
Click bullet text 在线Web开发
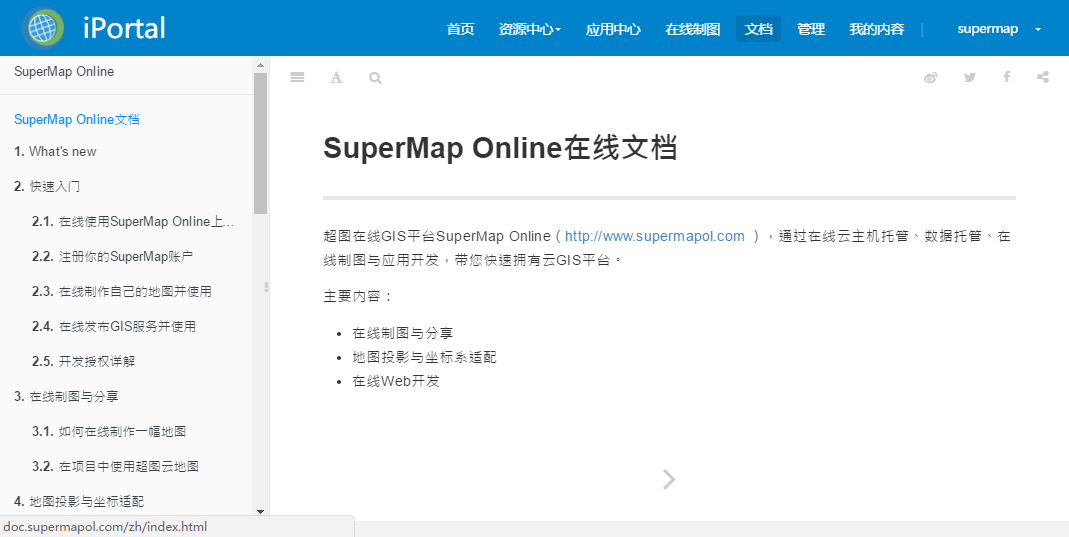pyautogui.click(x=396, y=381)
